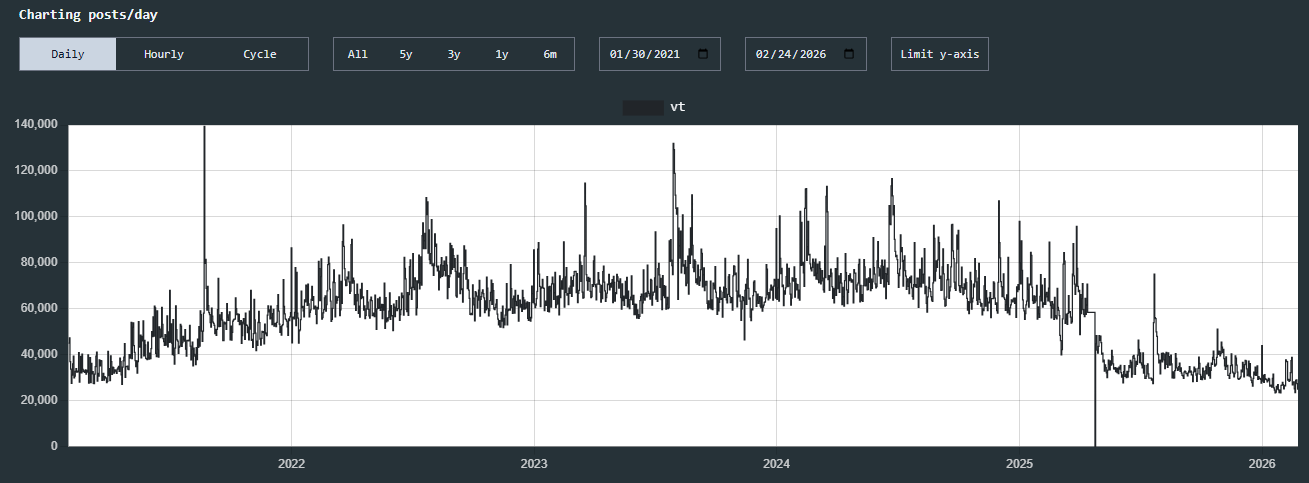Click the 40,000 y-axis label
Image resolution: width=1309 pixels, height=483 pixels.
tap(39, 354)
